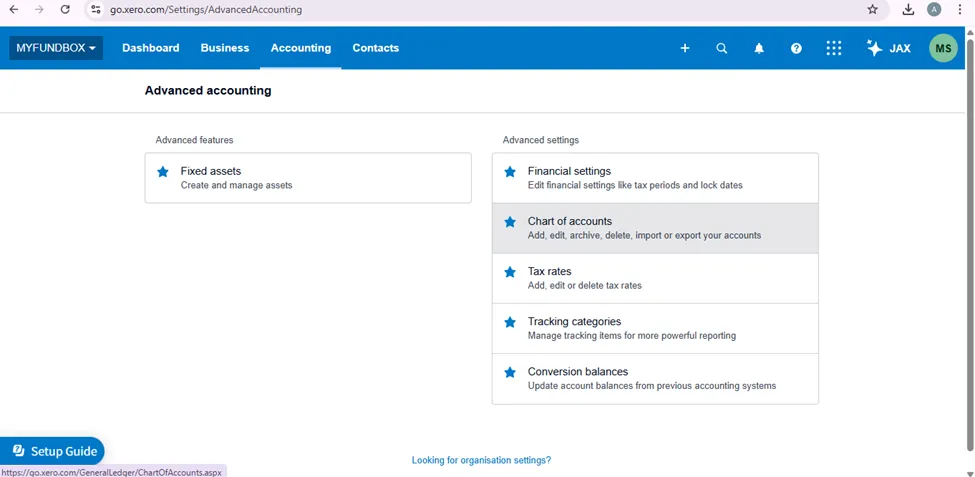975x477 pixels.
Task: Toggle favourite star for Fixed assets
Action: 163,172
